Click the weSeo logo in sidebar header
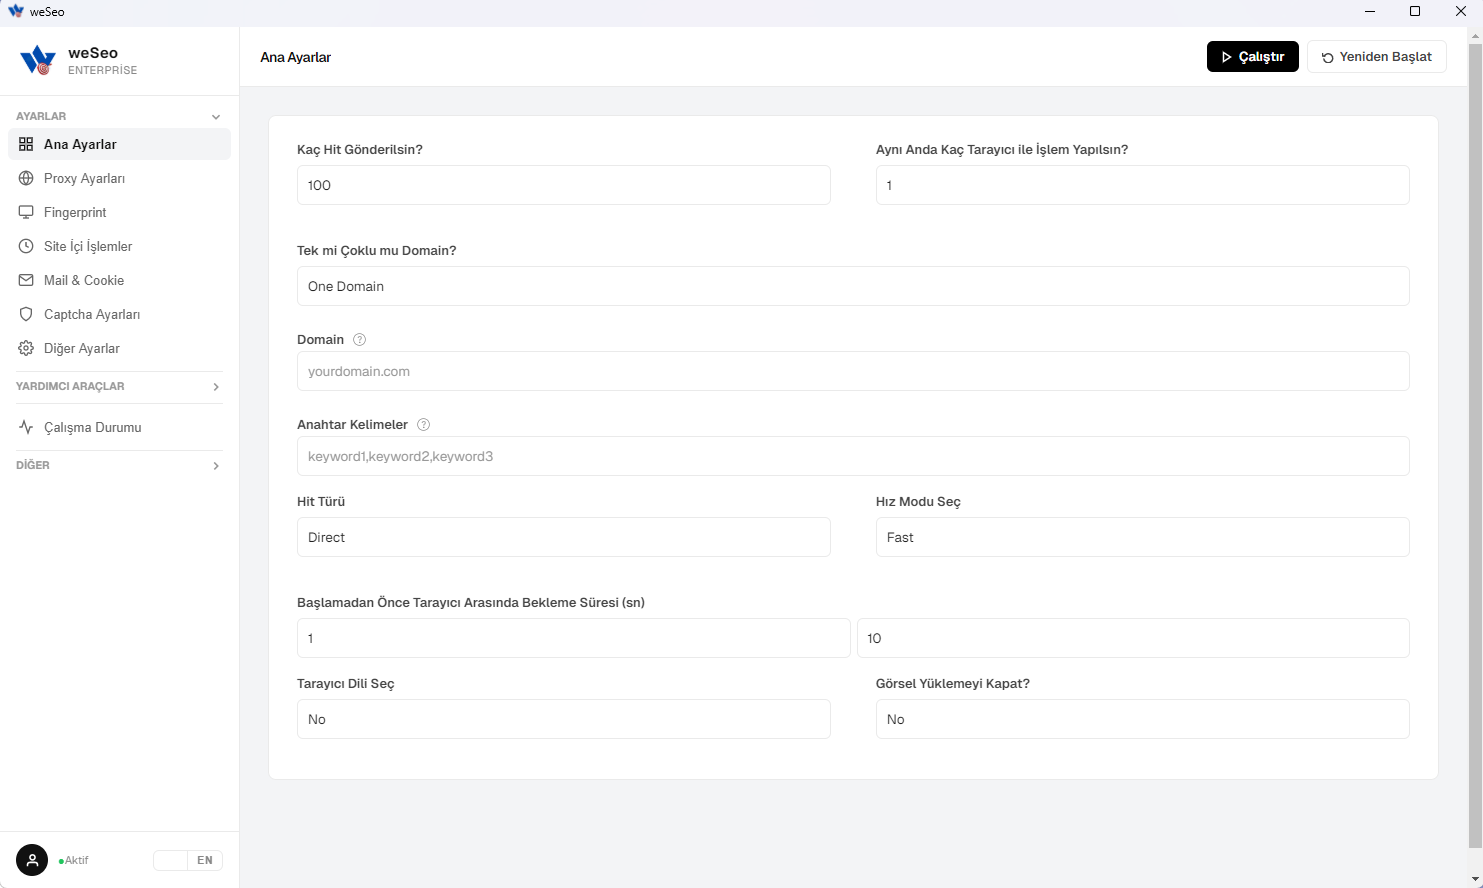Image resolution: width=1483 pixels, height=888 pixels. click(38, 60)
